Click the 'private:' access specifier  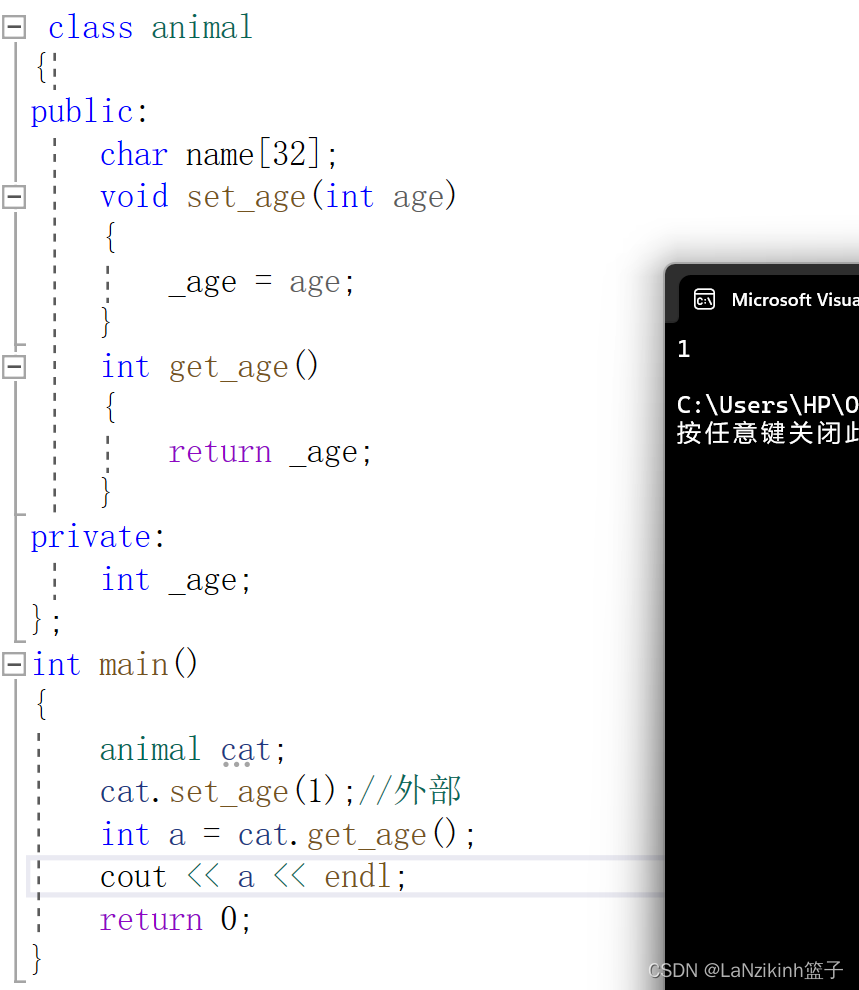pyautogui.click(x=98, y=537)
